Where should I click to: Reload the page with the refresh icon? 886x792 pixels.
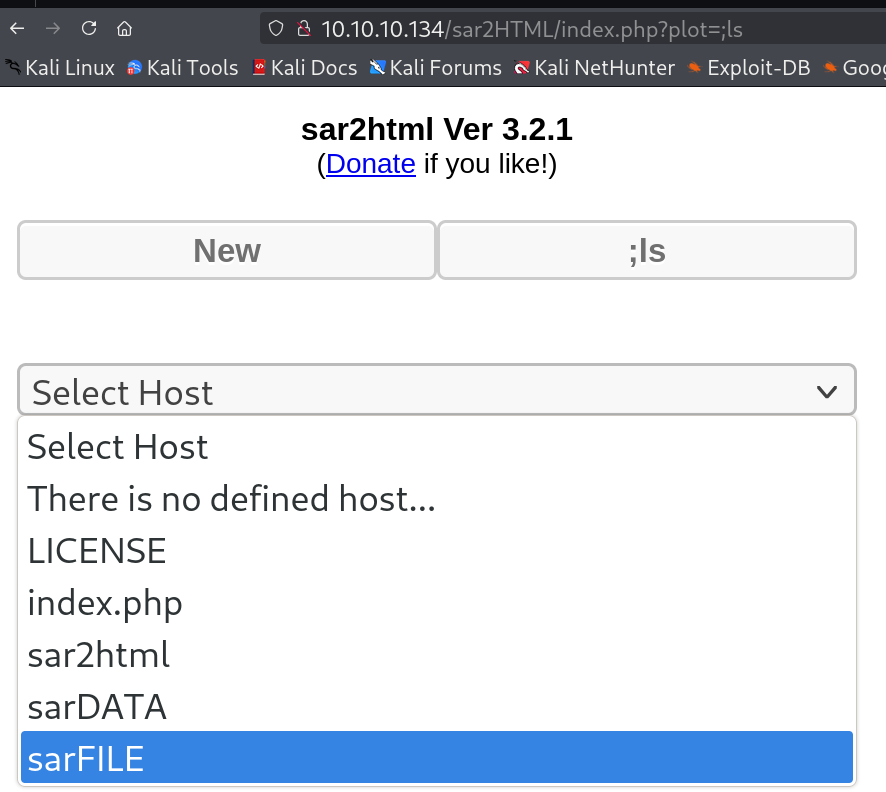pyautogui.click(x=89, y=28)
